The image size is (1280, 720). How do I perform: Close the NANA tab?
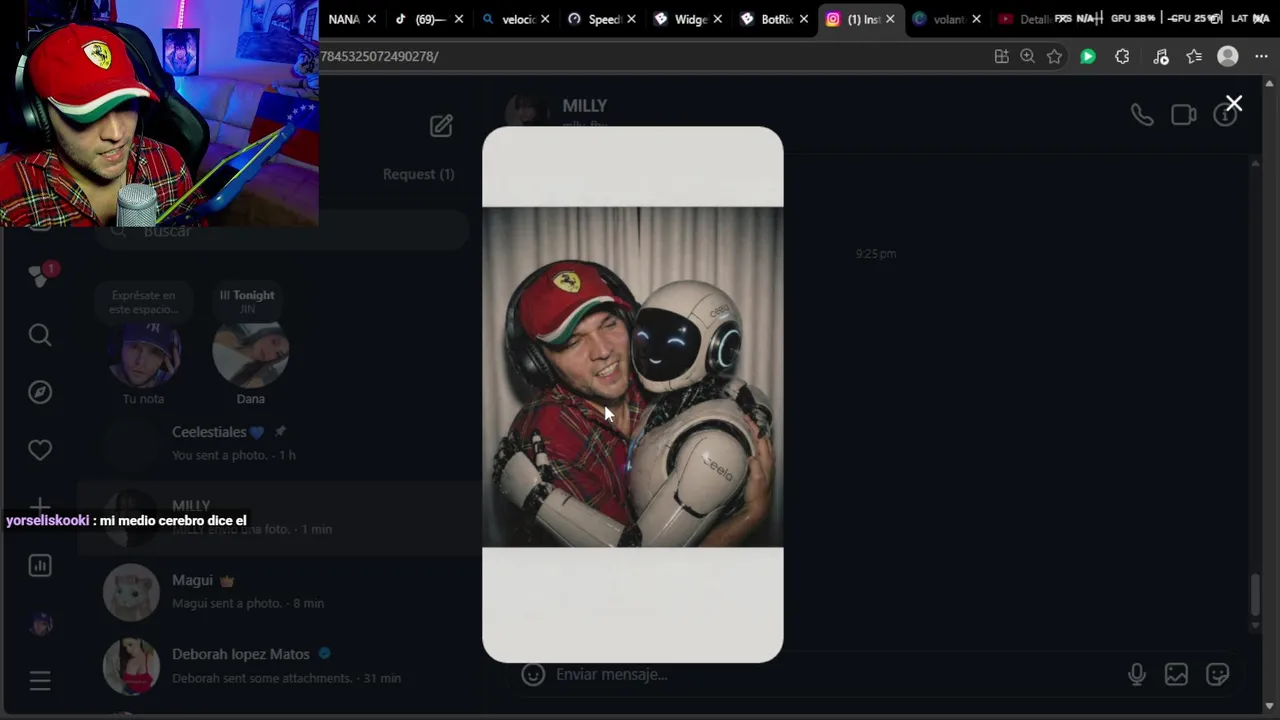[x=372, y=19]
